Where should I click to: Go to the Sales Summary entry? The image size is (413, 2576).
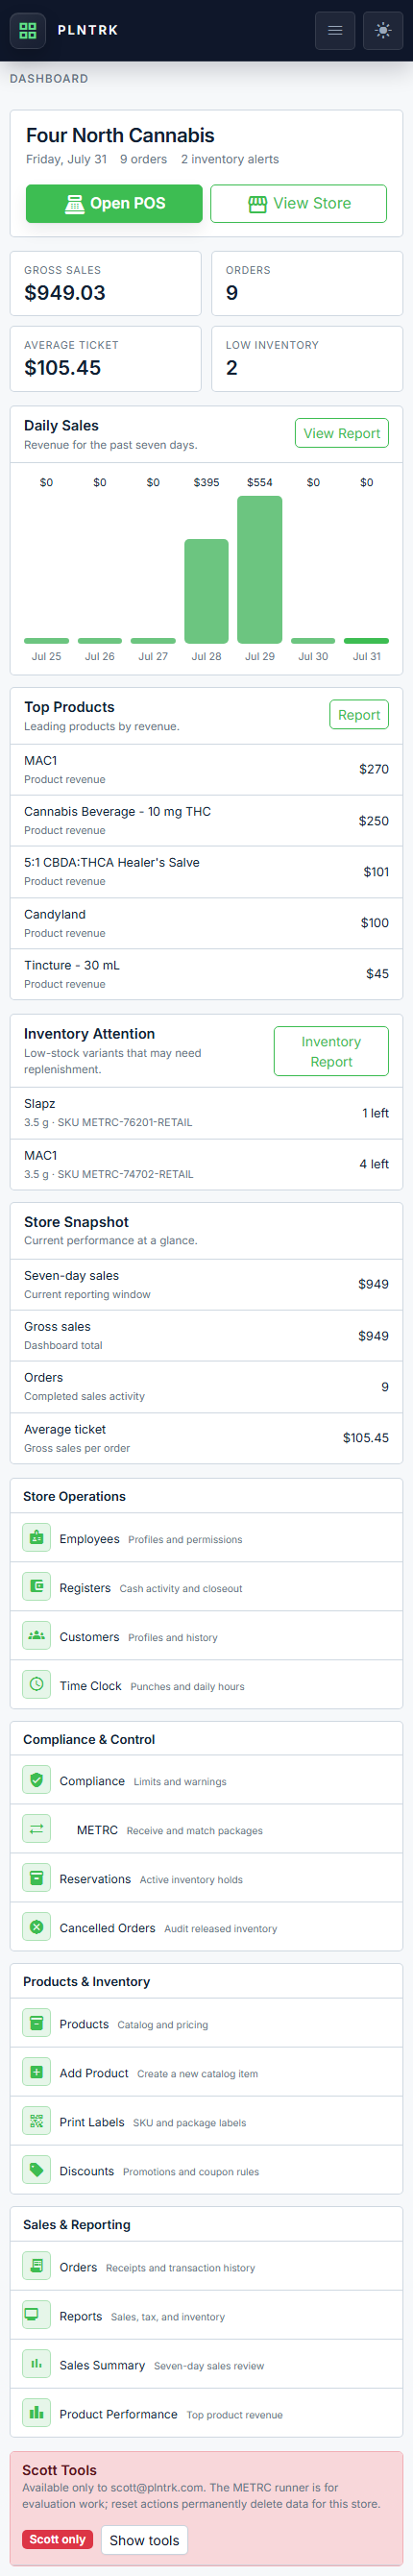click(206, 2365)
